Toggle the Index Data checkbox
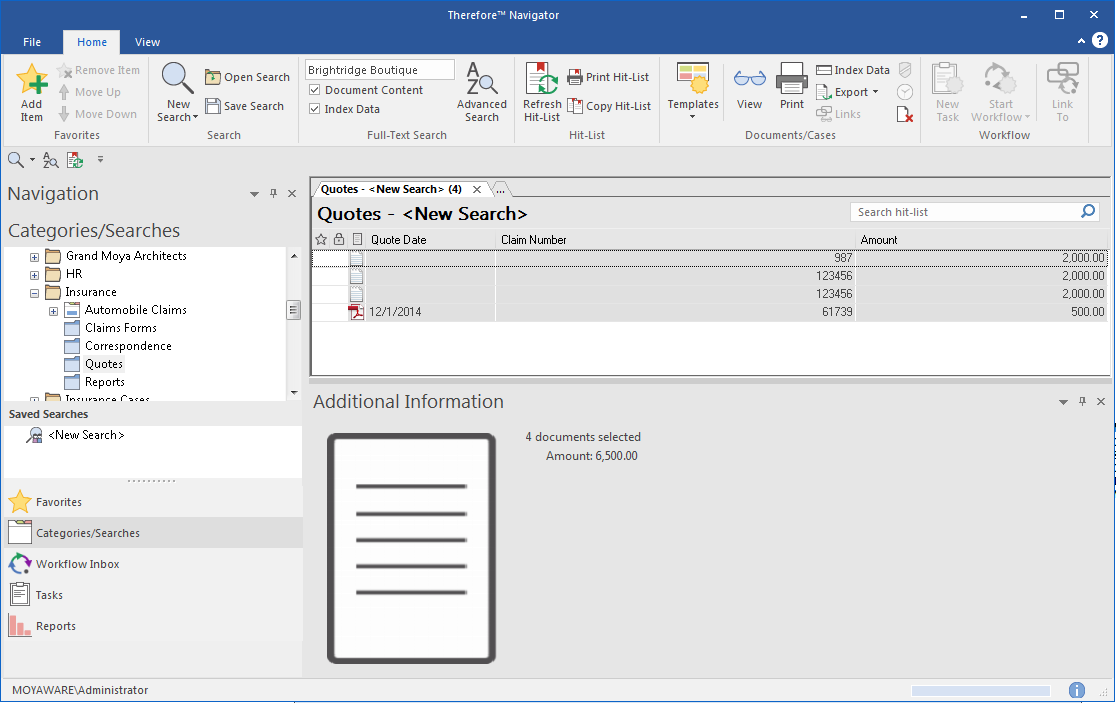The width and height of the screenshot is (1116, 703). pyautogui.click(x=315, y=109)
